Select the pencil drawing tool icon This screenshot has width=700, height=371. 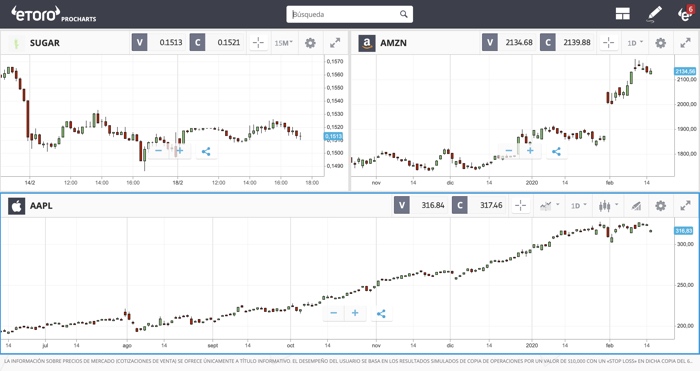tap(654, 14)
